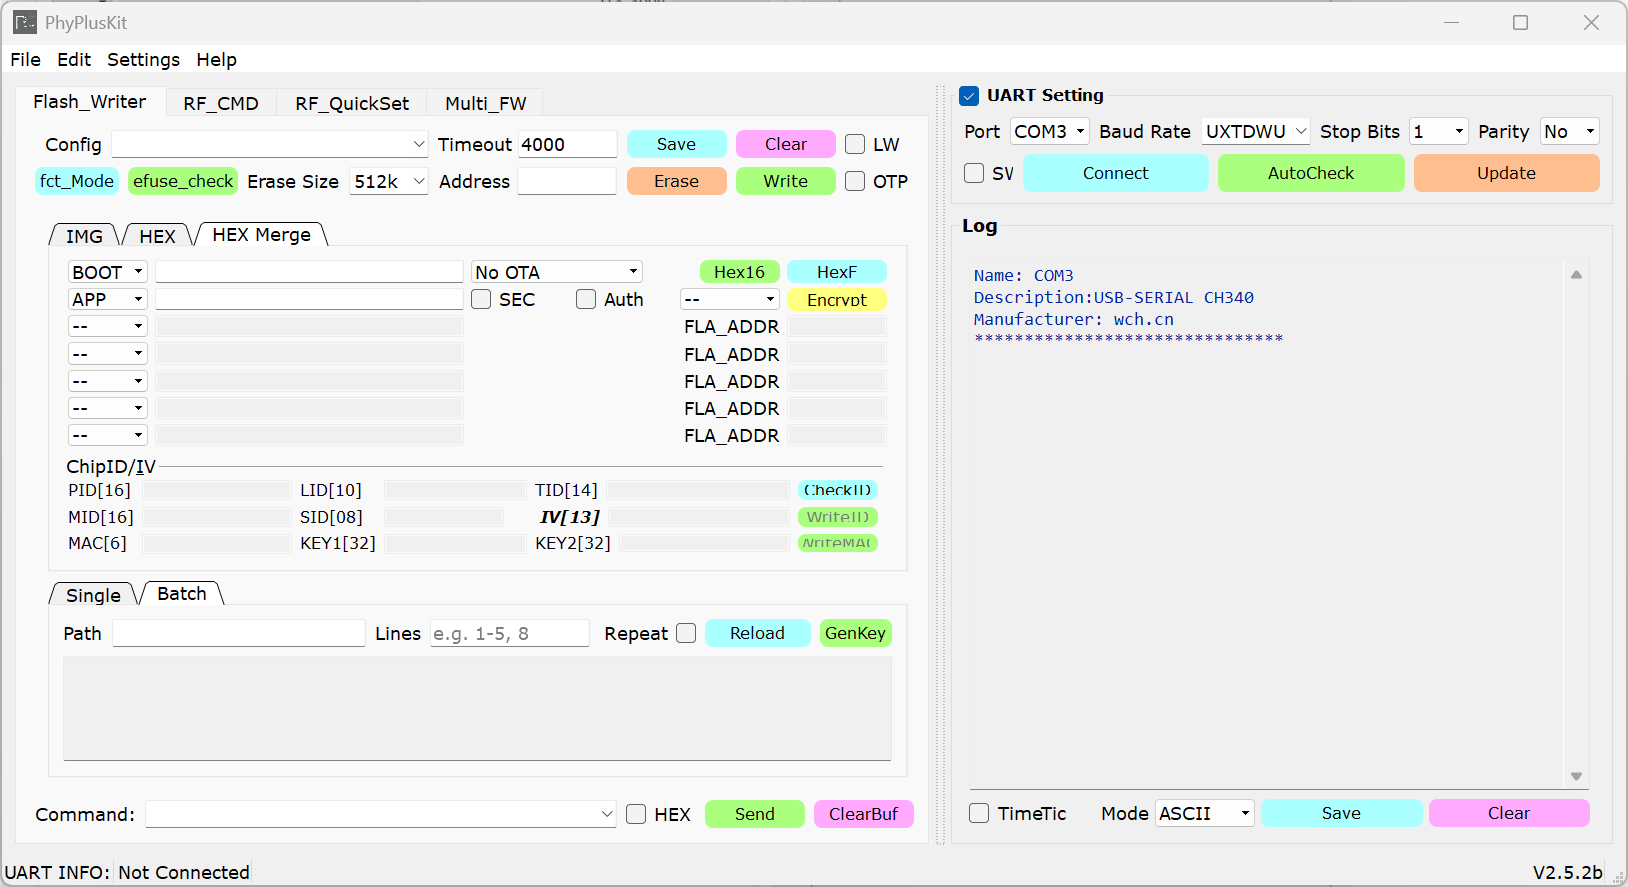Open the BOOT type dropdown

pos(108,272)
